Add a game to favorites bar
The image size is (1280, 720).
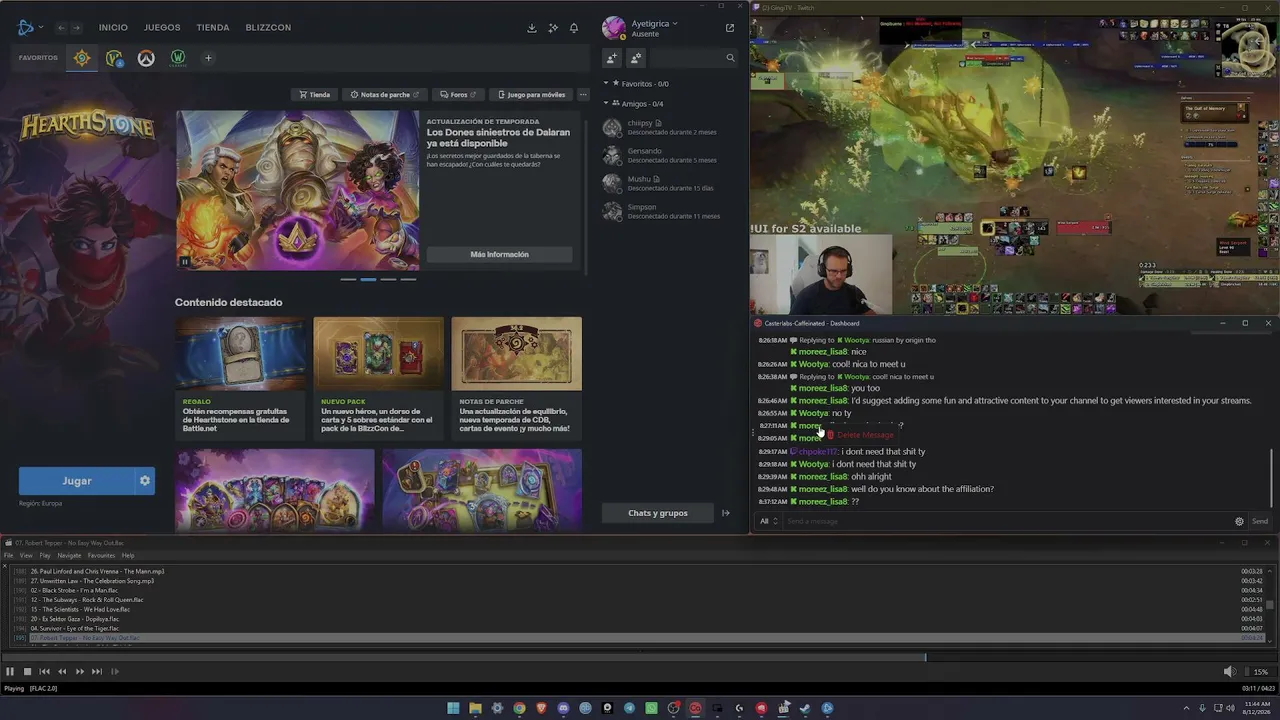[x=208, y=58]
